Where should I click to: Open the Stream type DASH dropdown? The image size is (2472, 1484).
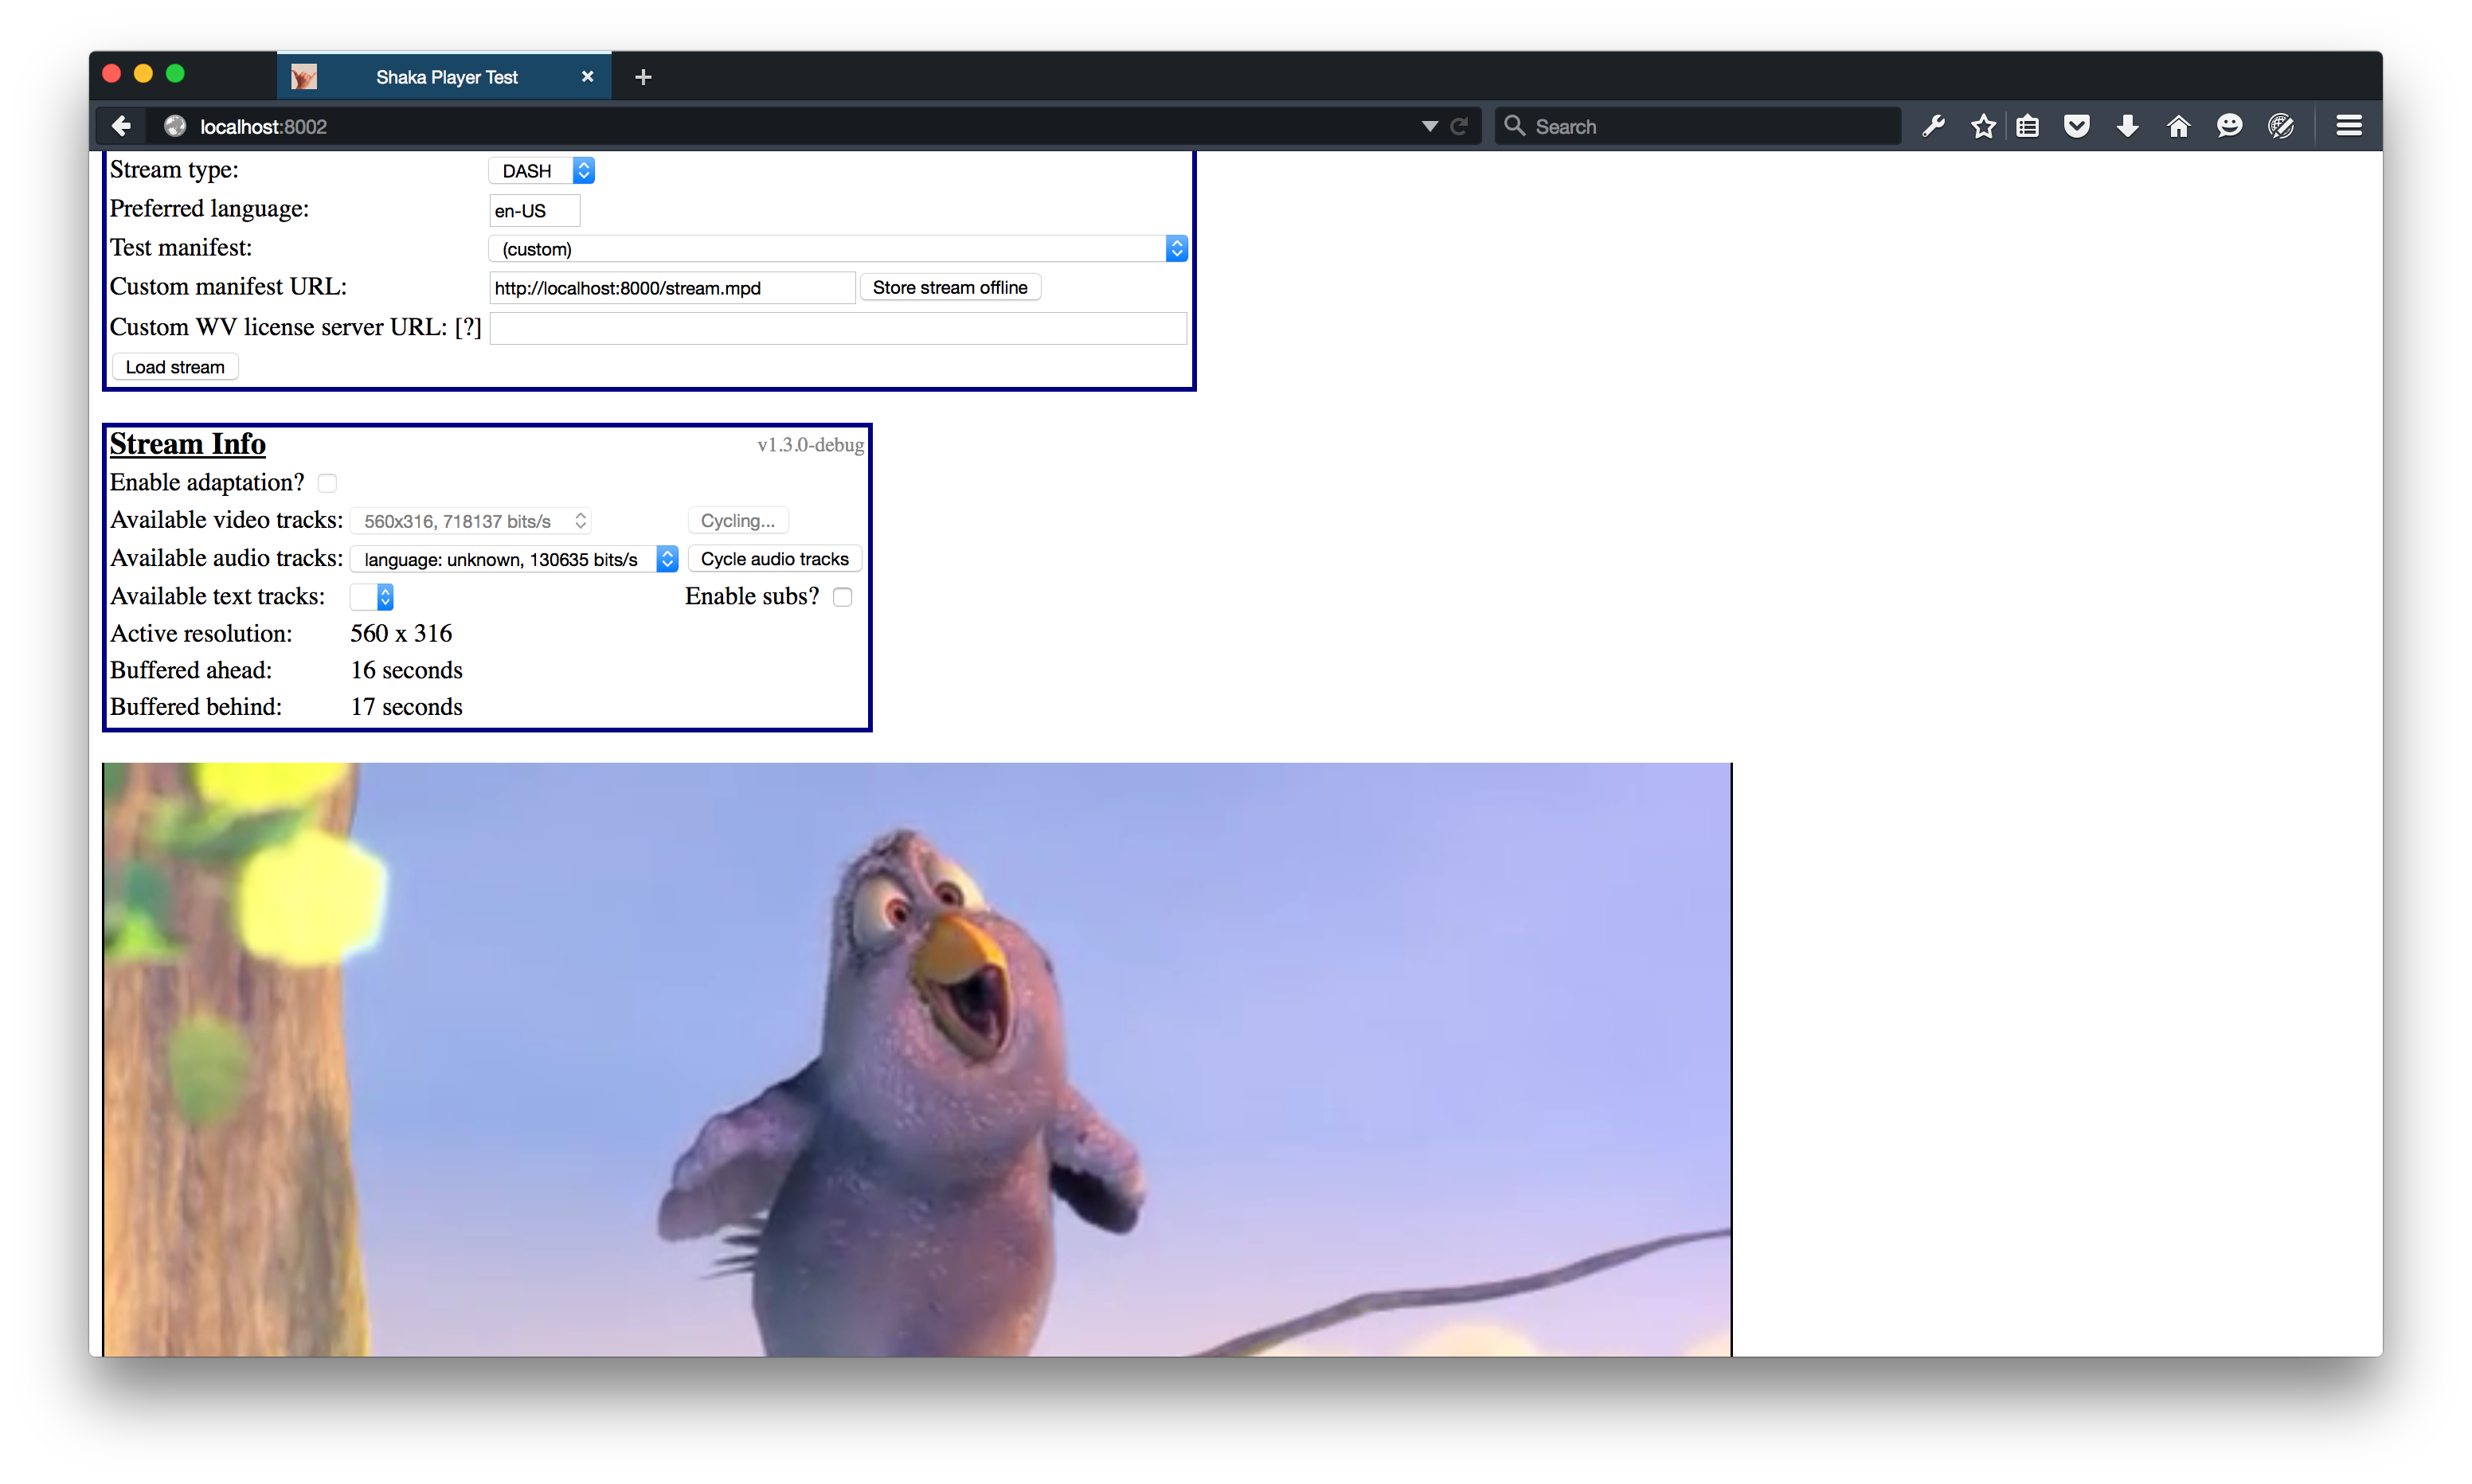pos(542,171)
